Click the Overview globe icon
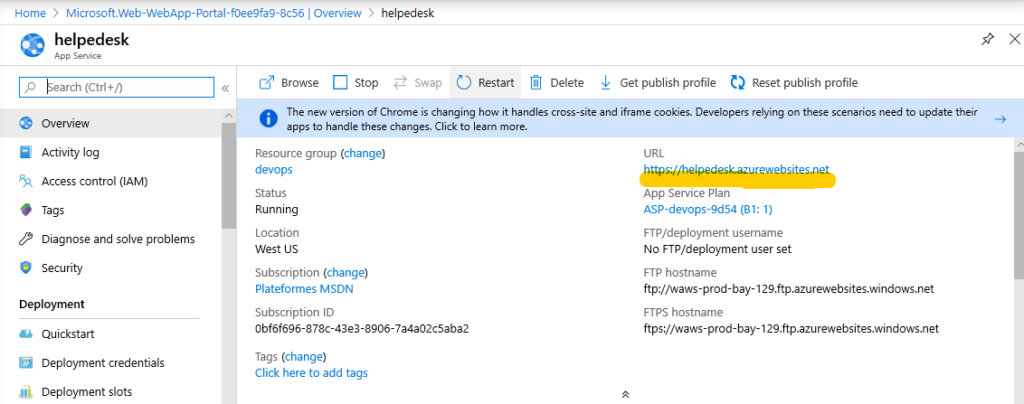This screenshot has width=1024, height=404. point(26,123)
